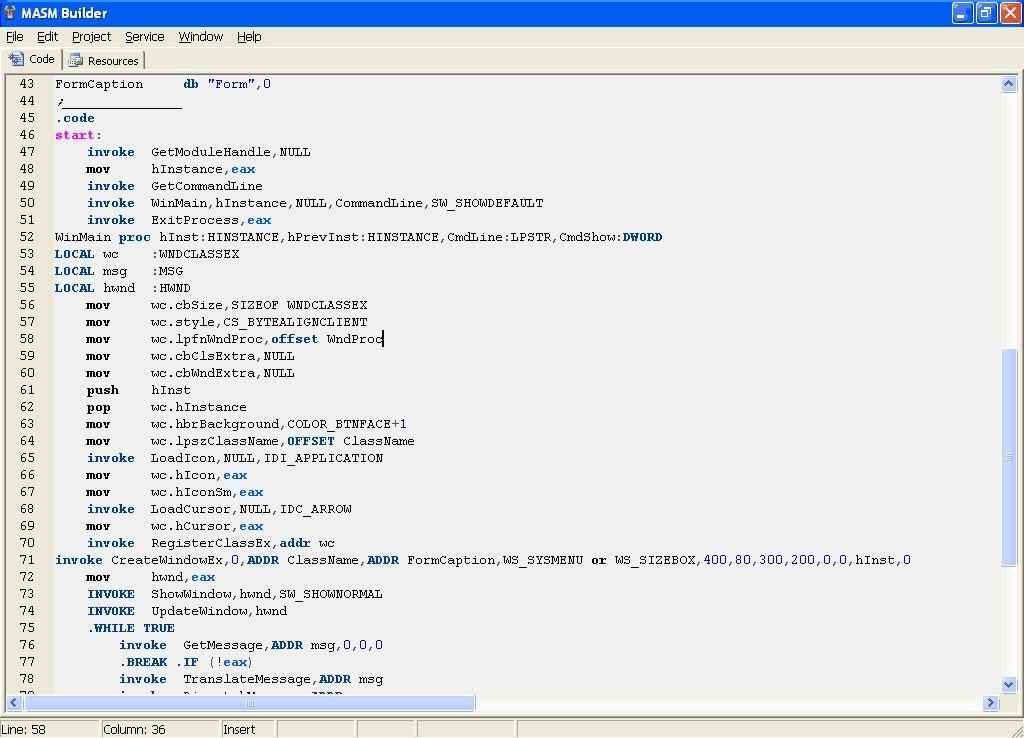Viewport: 1024px width, 738px height.
Task: Click the MASM Builder title bar icon
Action: click(10, 12)
